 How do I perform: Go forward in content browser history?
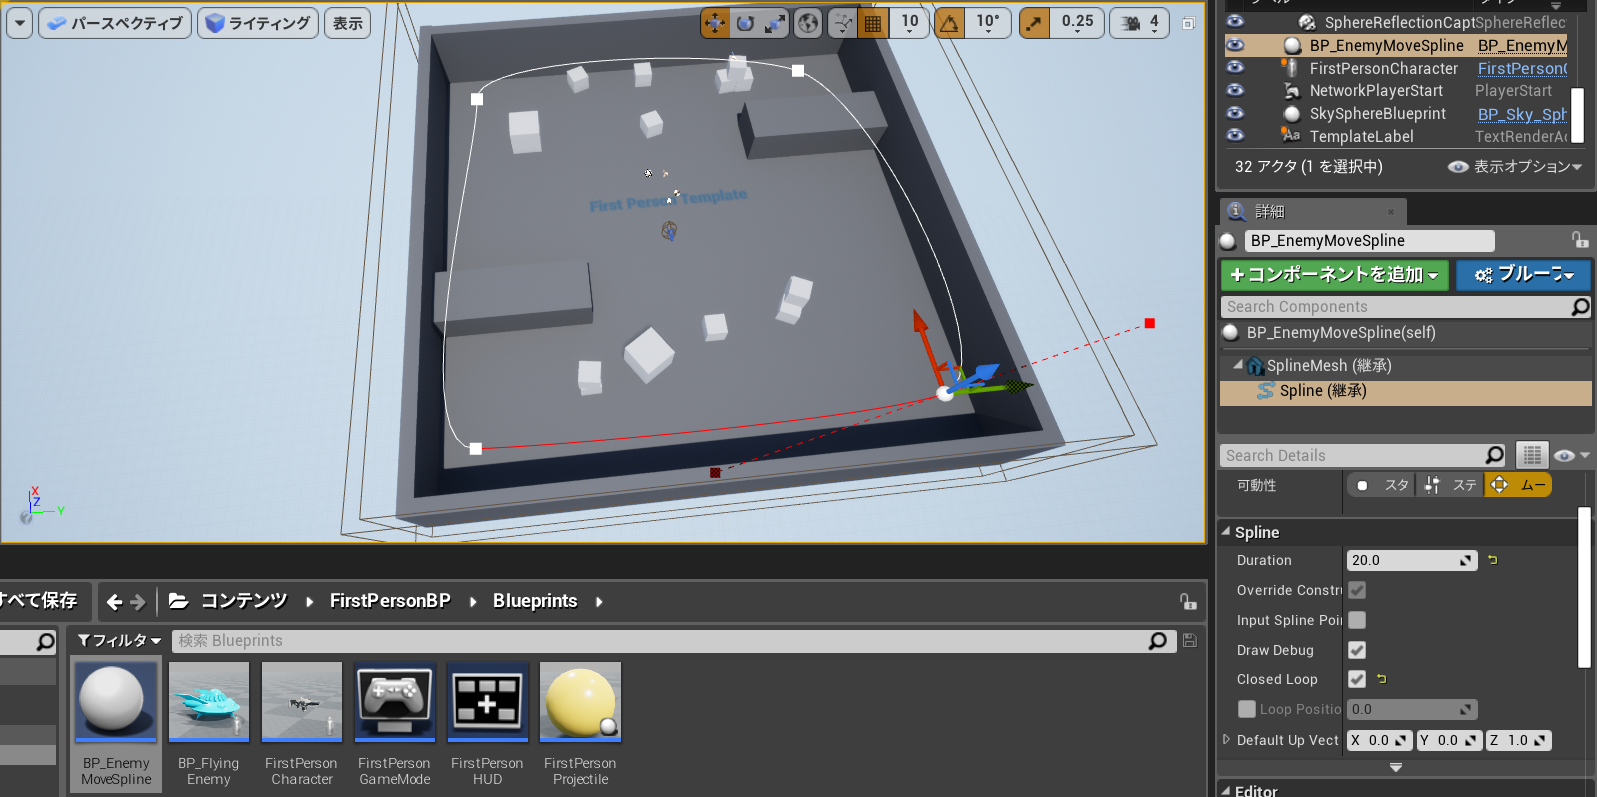(138, 602)
